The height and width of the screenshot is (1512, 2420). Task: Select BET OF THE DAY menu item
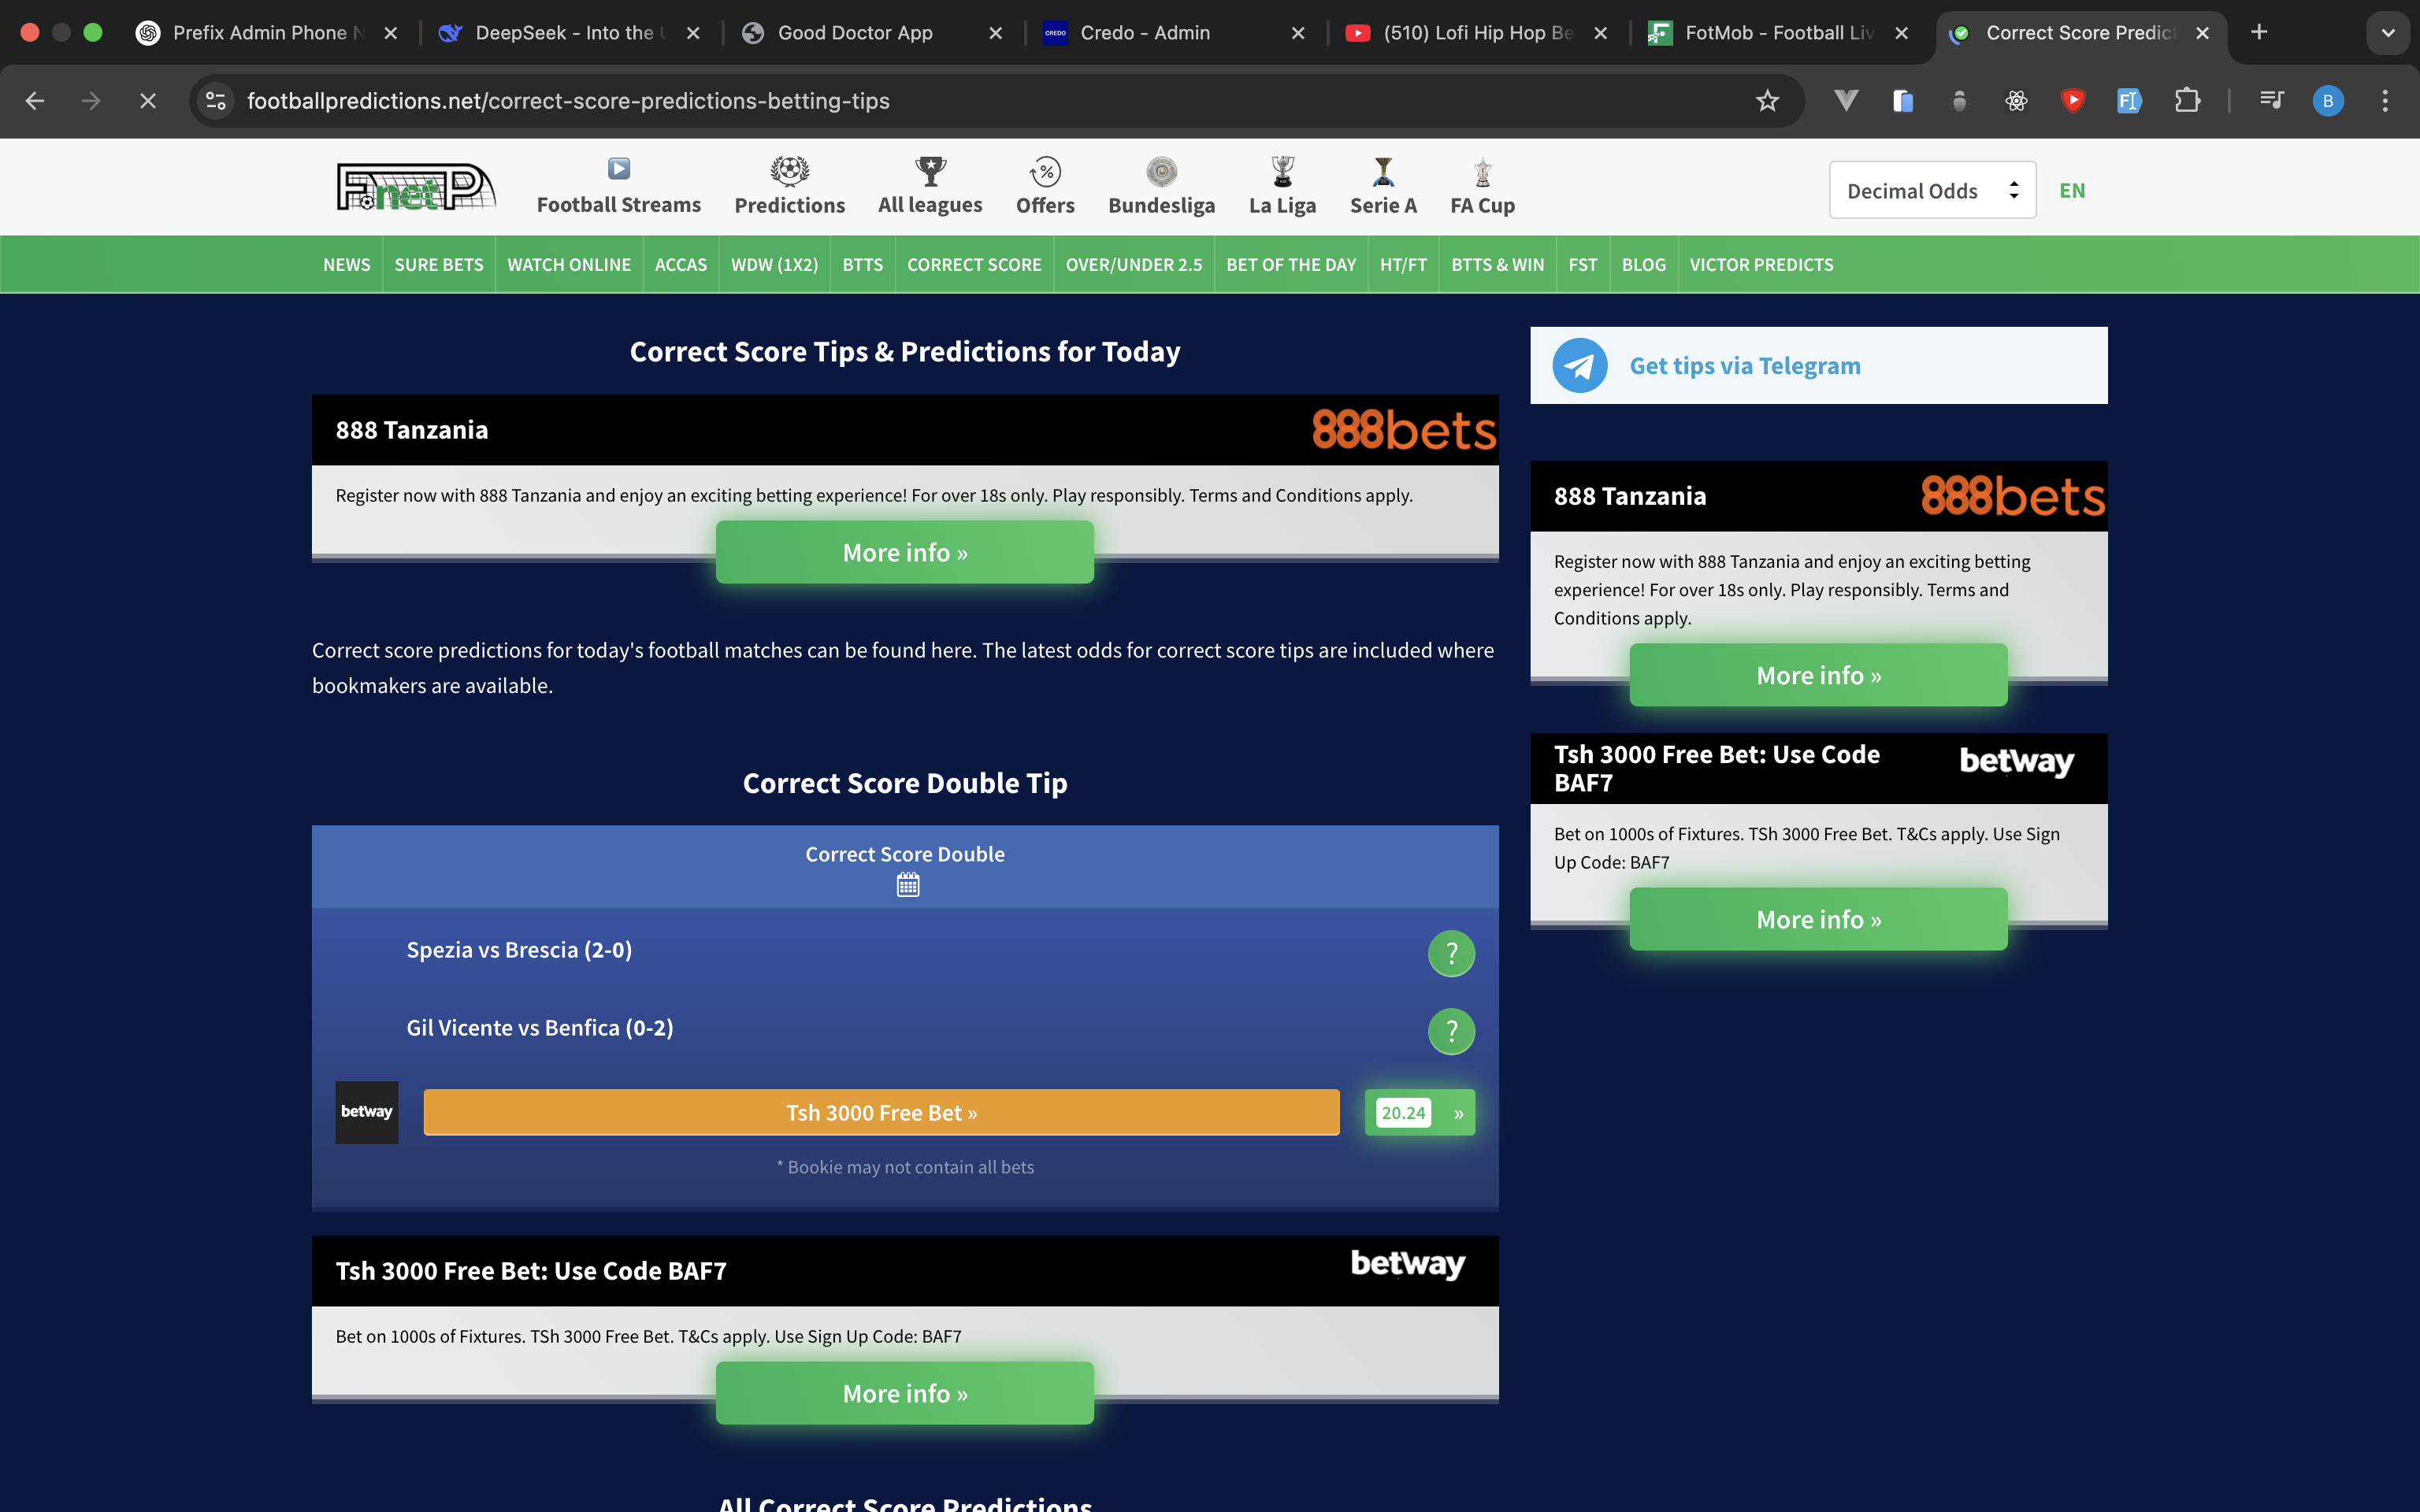click(1290, 265)
